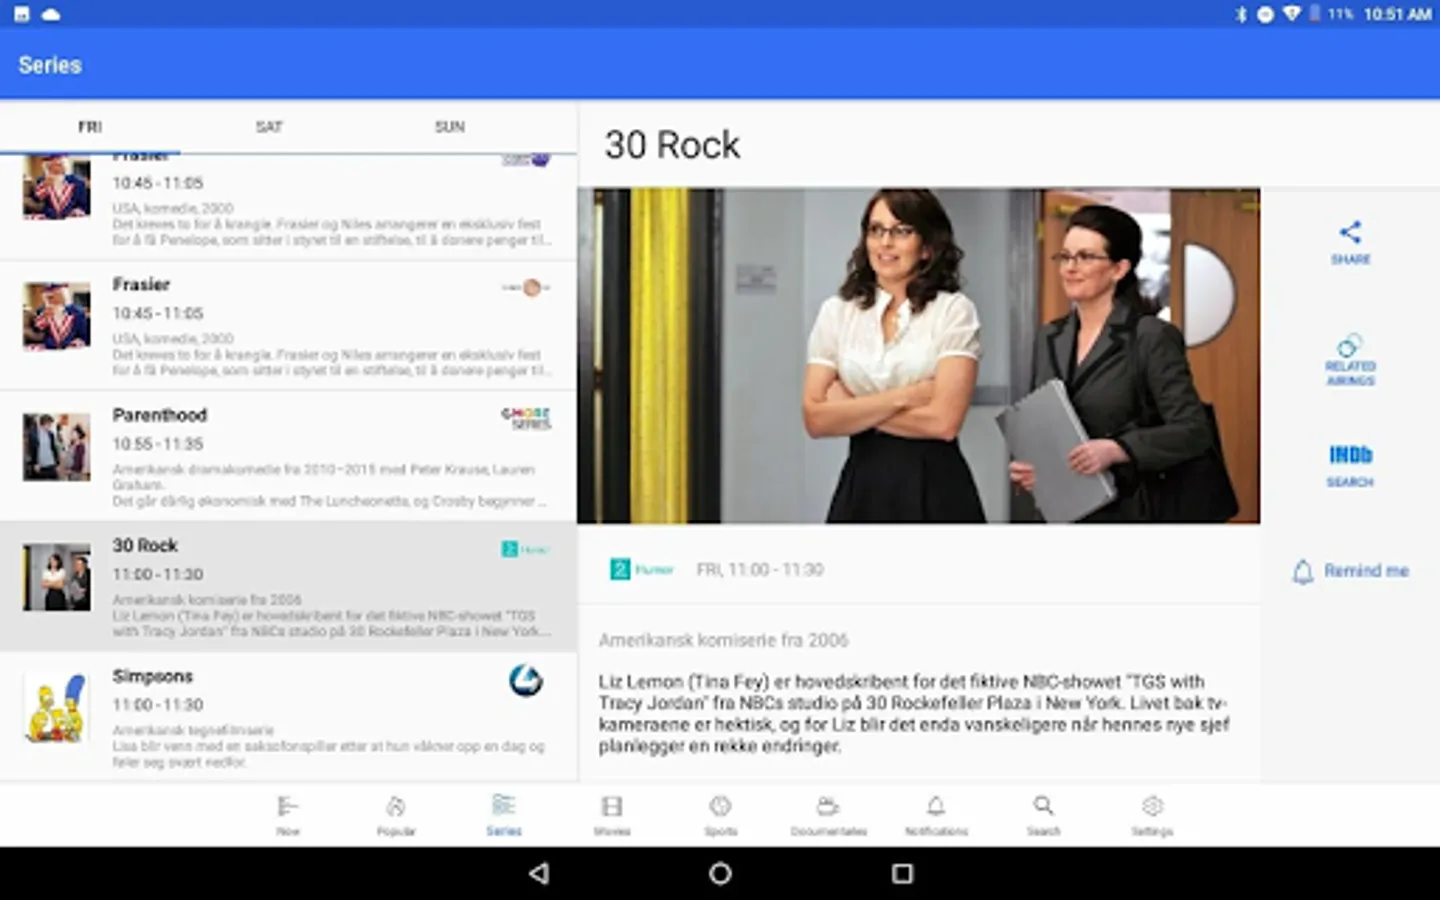1440x900 pixels.
Task: Select the 30 Rock listing title
Action: coord(145,545)
